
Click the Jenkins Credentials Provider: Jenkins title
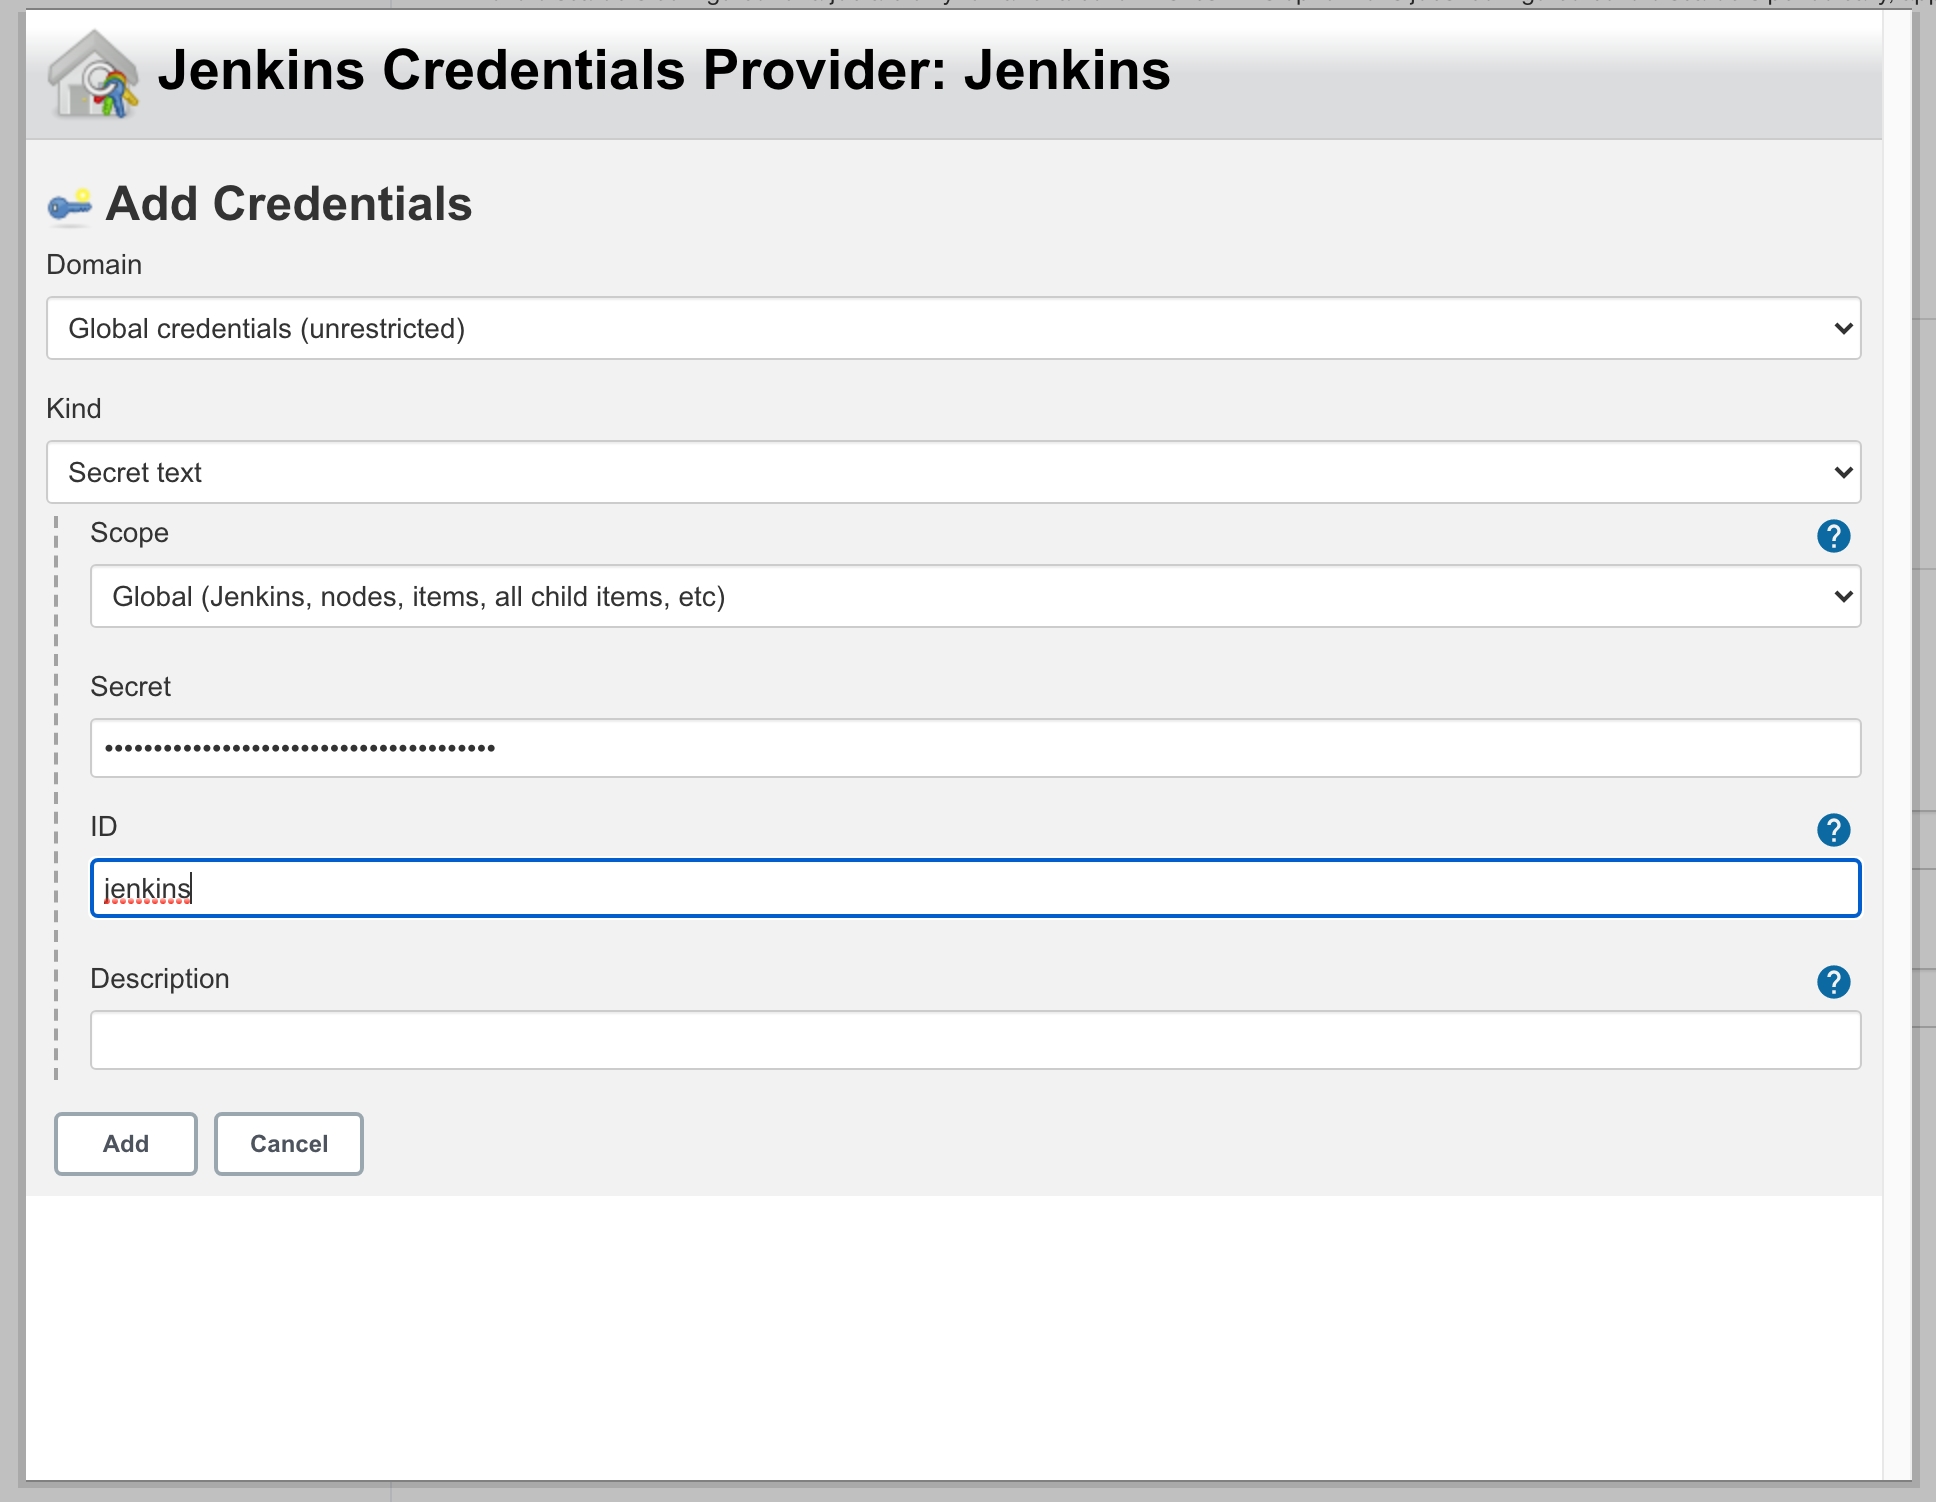663,71
